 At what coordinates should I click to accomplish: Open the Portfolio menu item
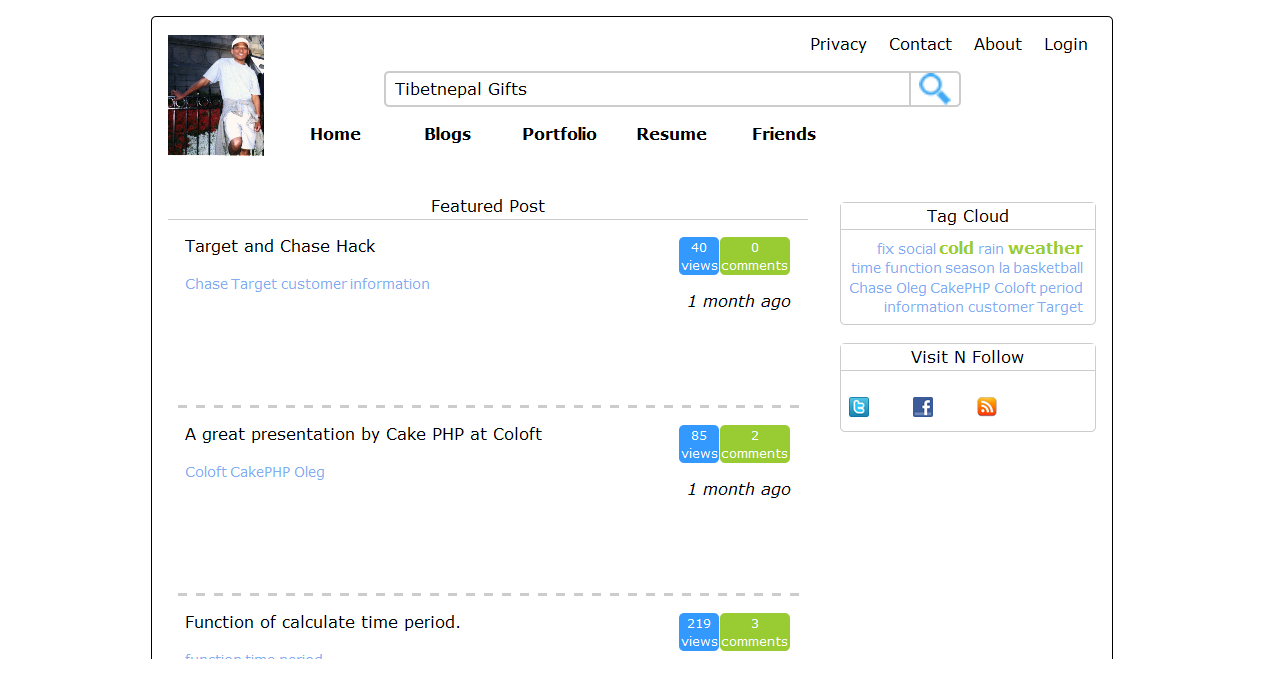[559, 134]
